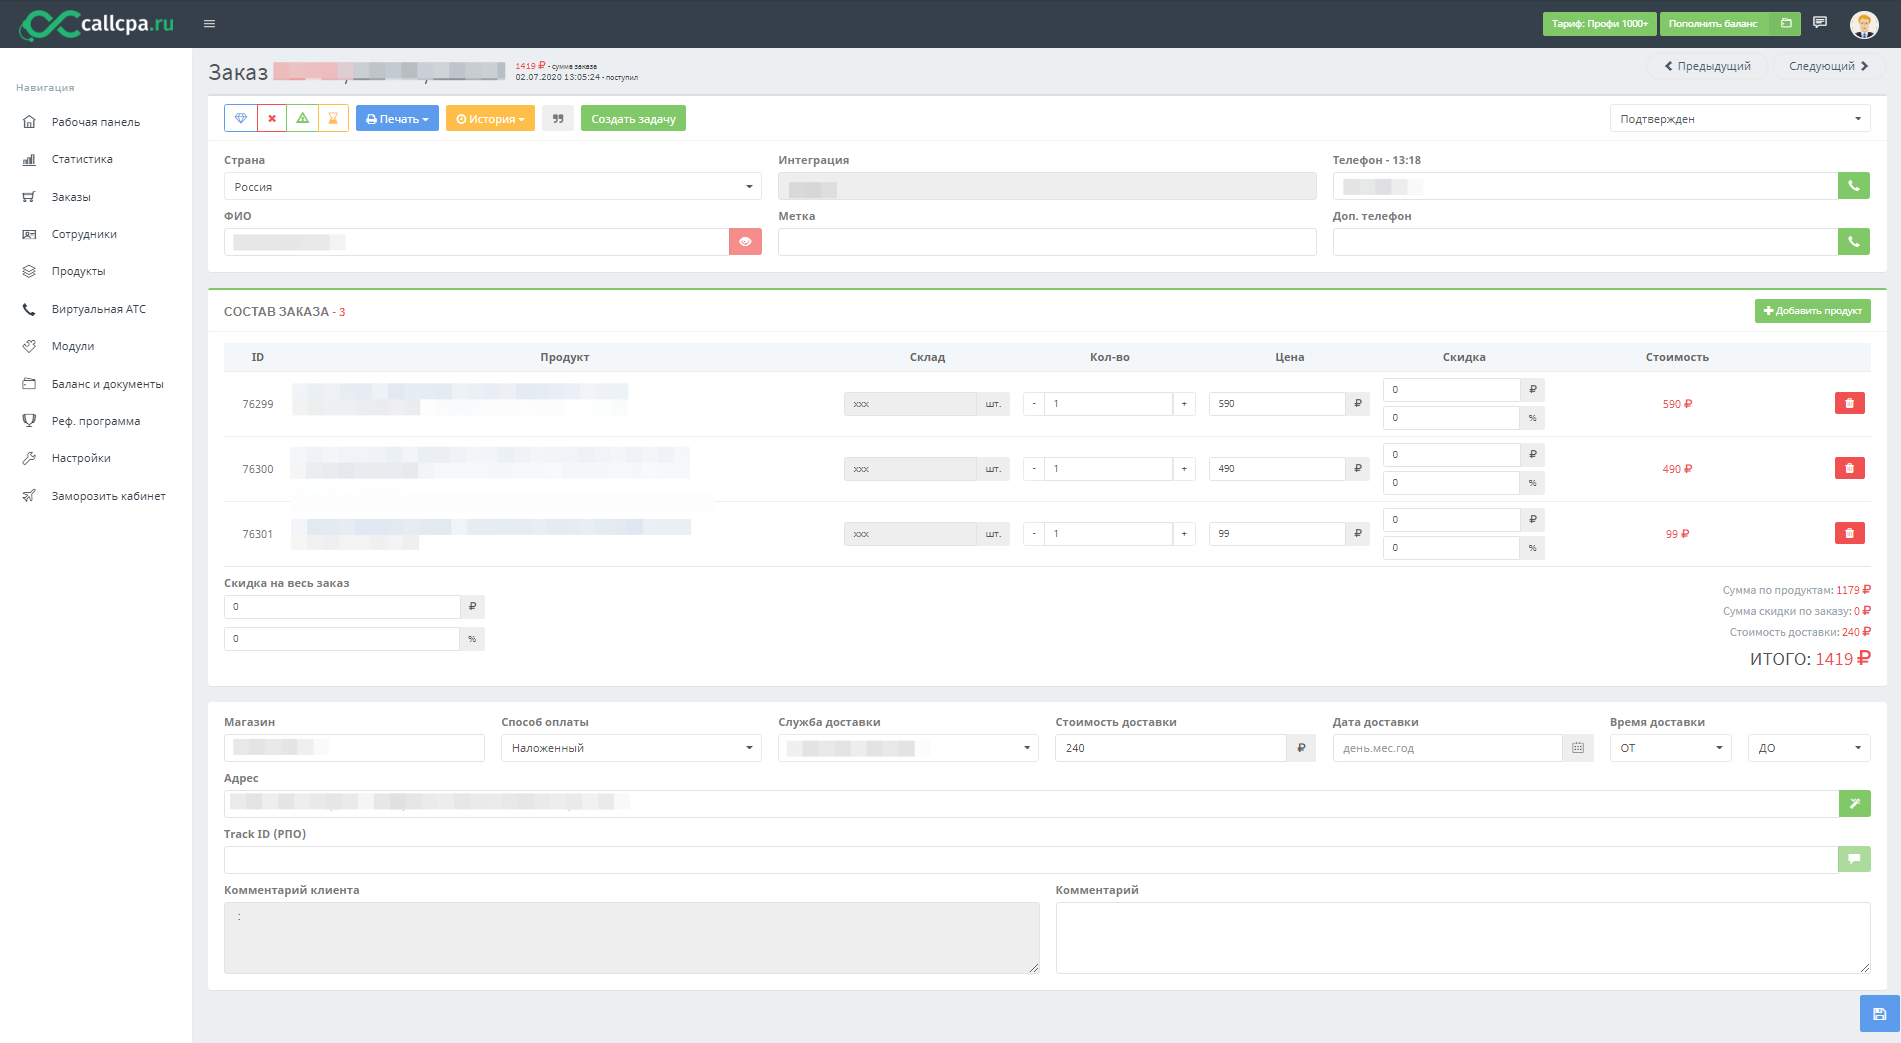Click the green warning triangle icon
Viewport: 1901px width, 1043px height.
[x=302, y=119]
